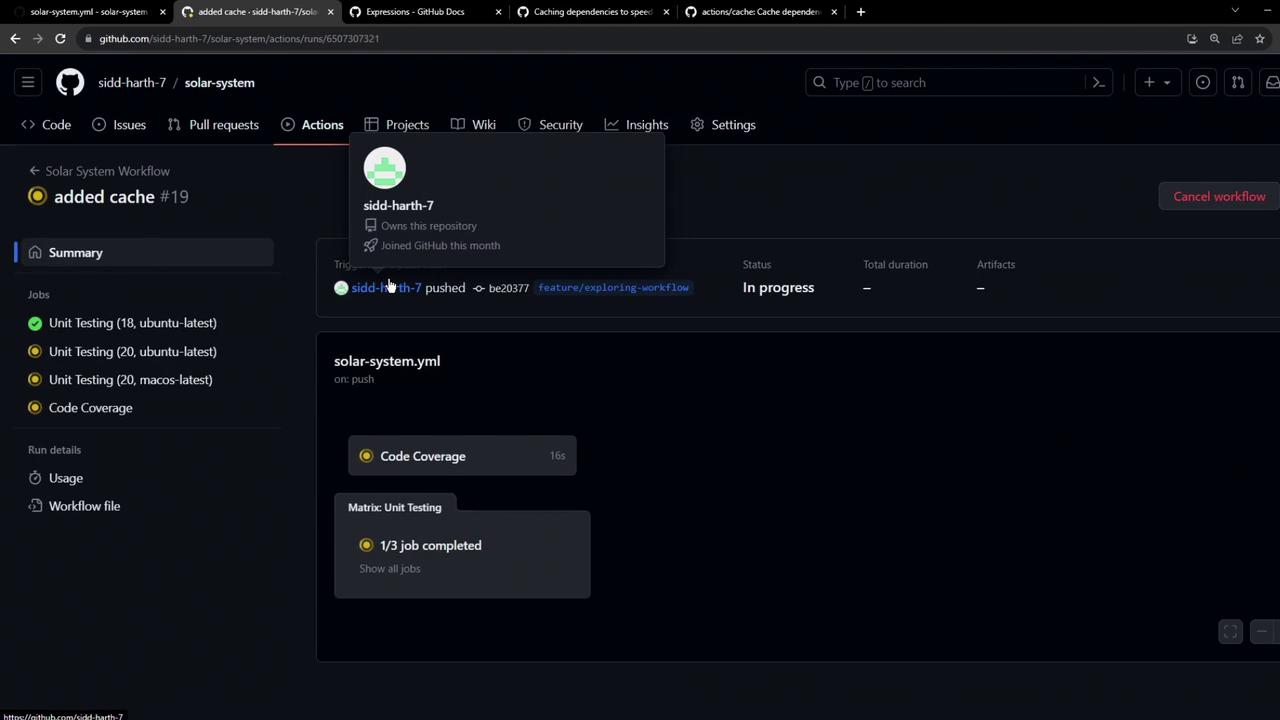Image resolution: width=1280 pixels, height=720 pixels.
Task: Open the Unit Testing (18, ubuntu-latest) job
Action: 133,323
